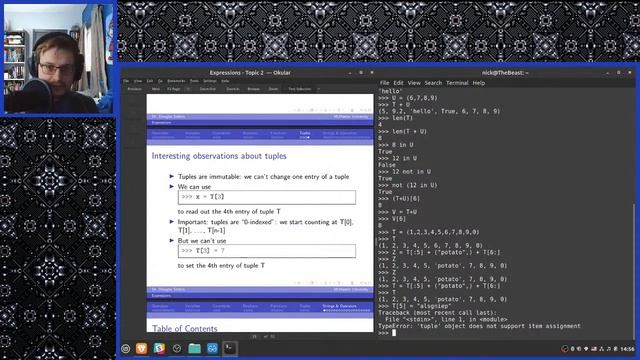Viewport: 640px width, 360px height.
Task: Go to Next page in Okular toolbar
Action: pos(156,89)
